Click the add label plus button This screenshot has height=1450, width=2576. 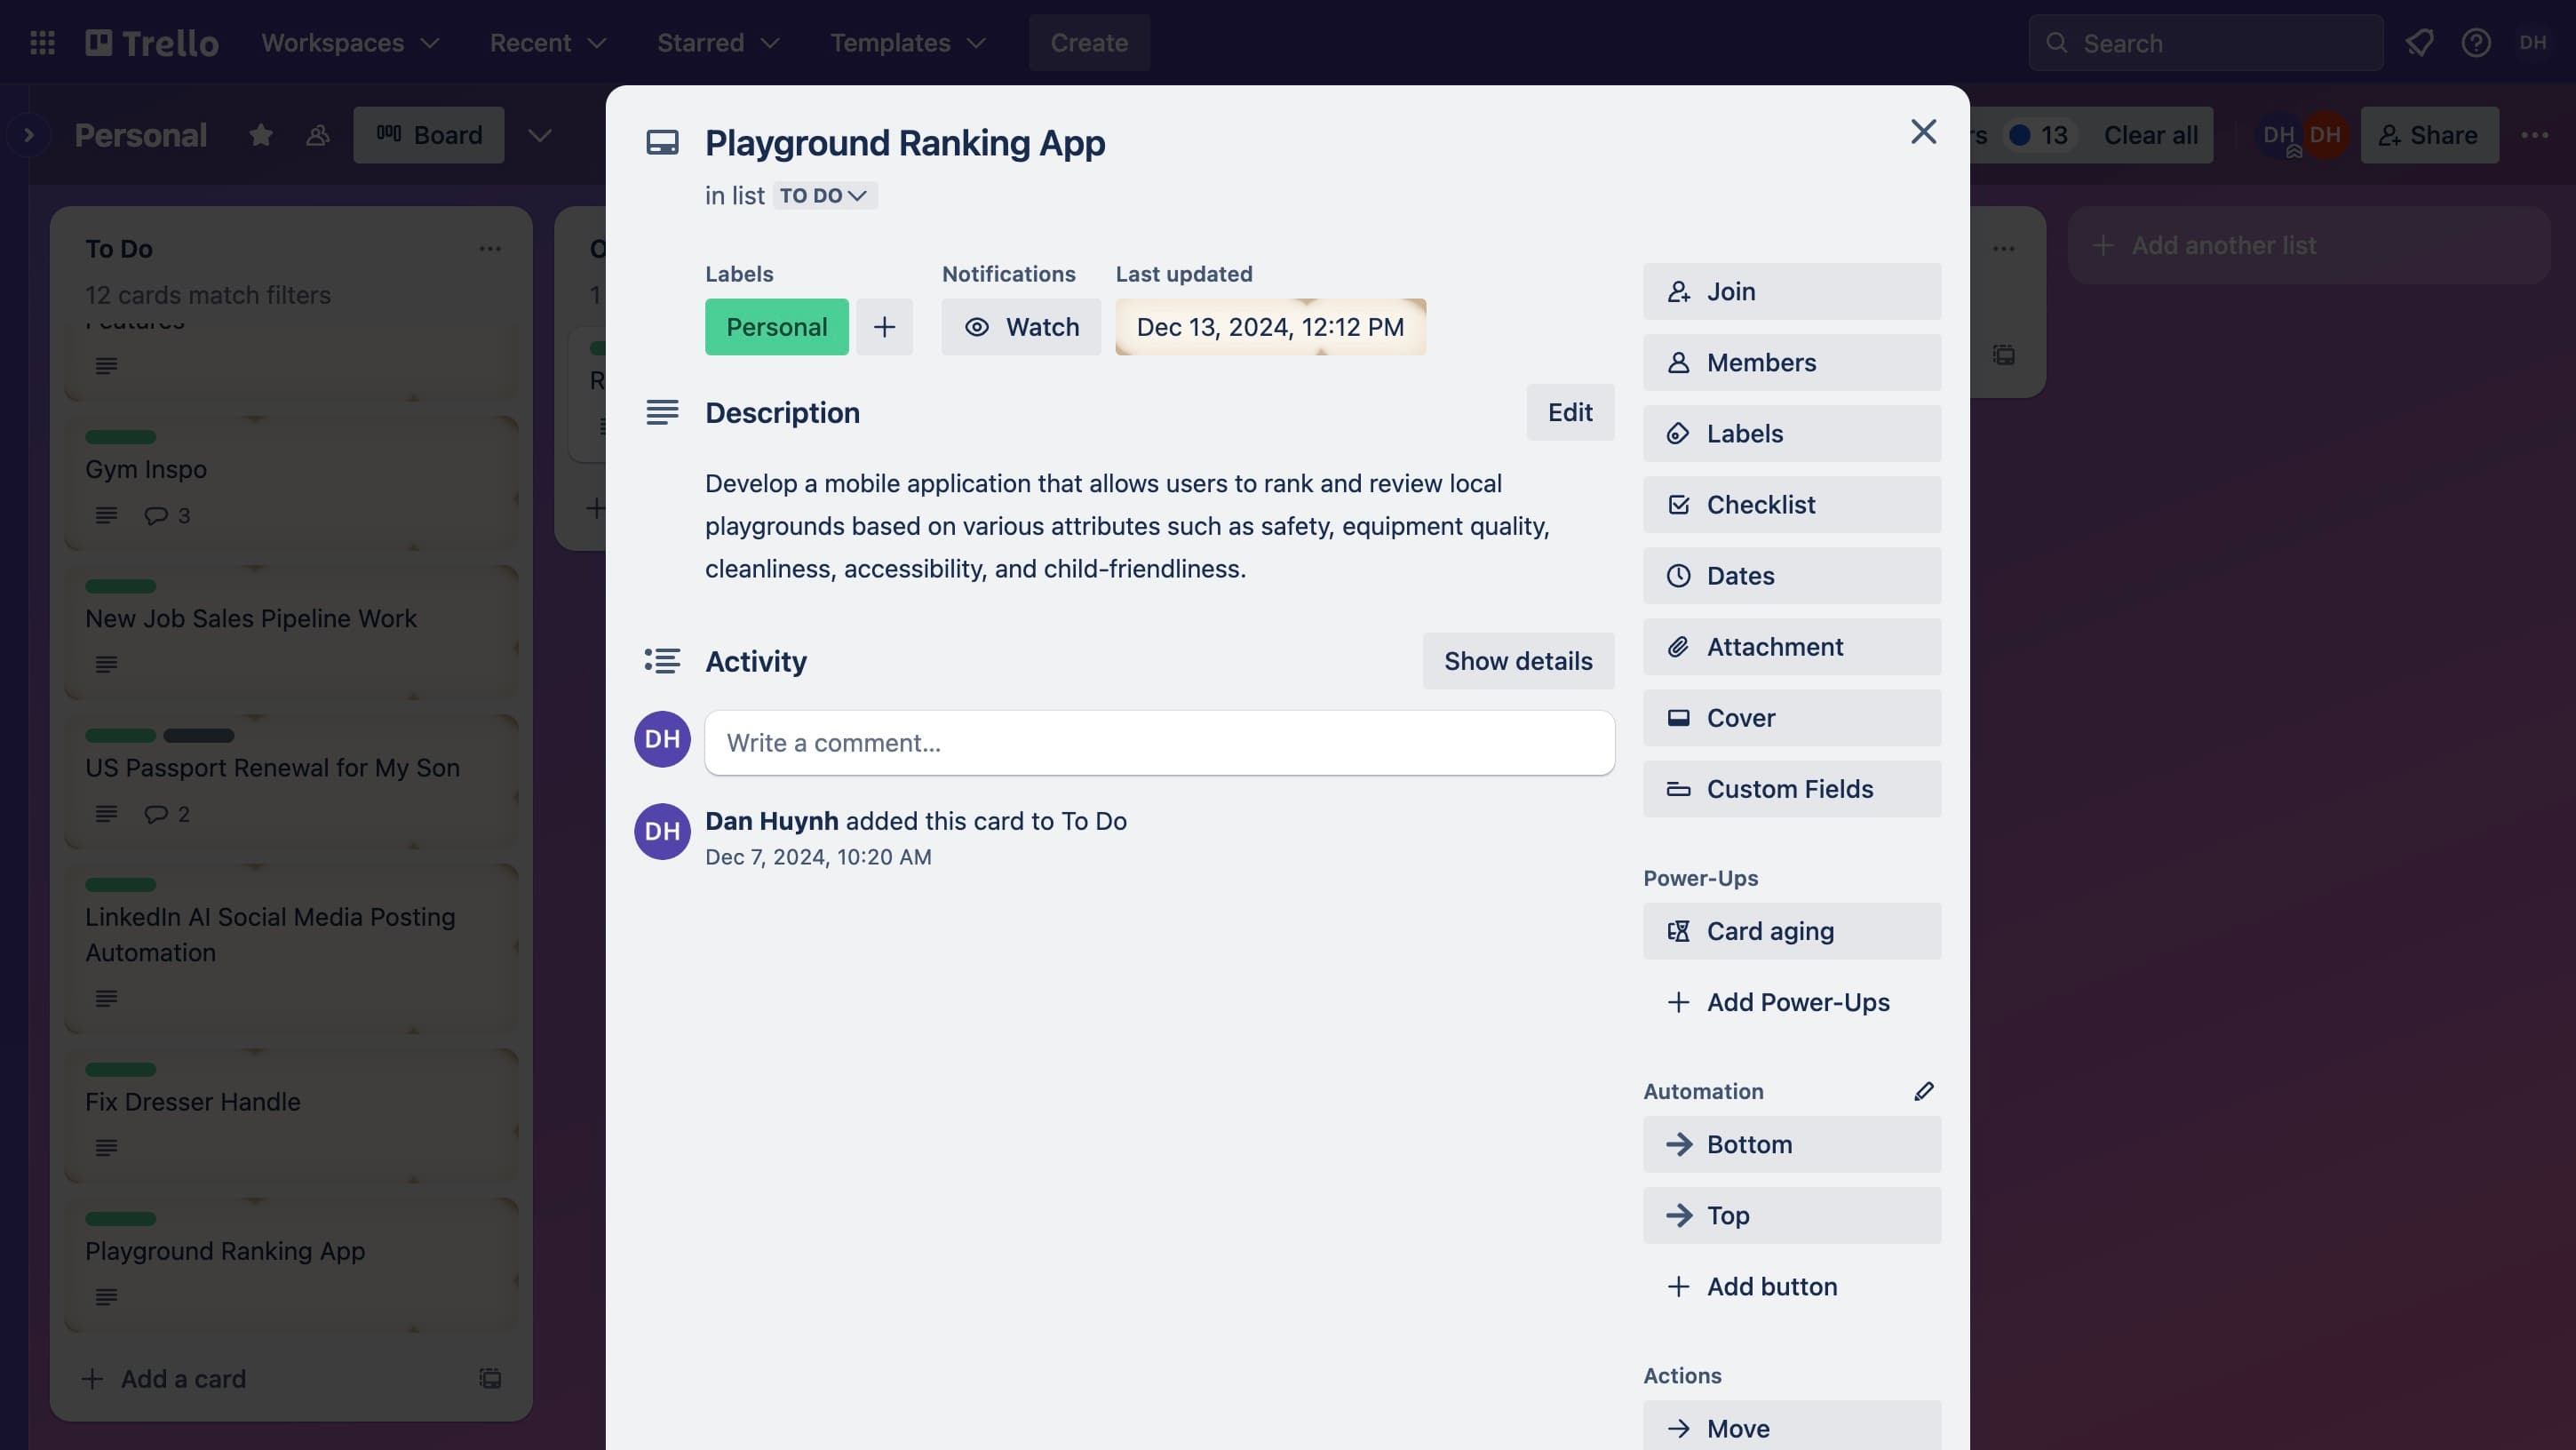[x=884, y=327]
